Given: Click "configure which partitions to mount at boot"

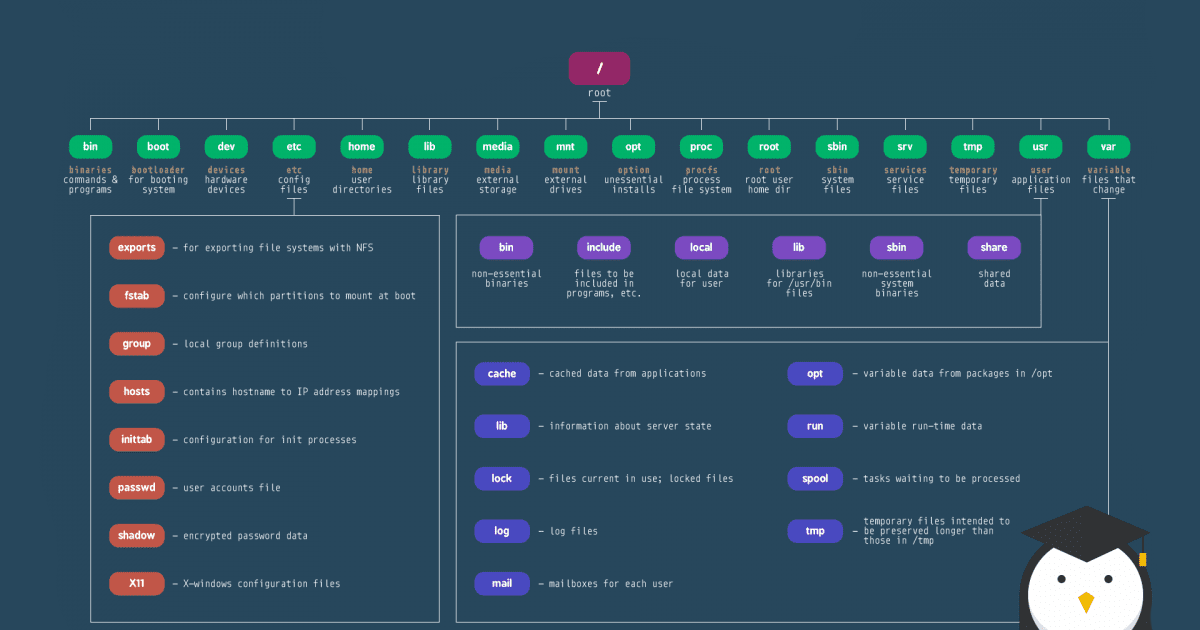Looking at the screenshot, I should pos(299,296).
